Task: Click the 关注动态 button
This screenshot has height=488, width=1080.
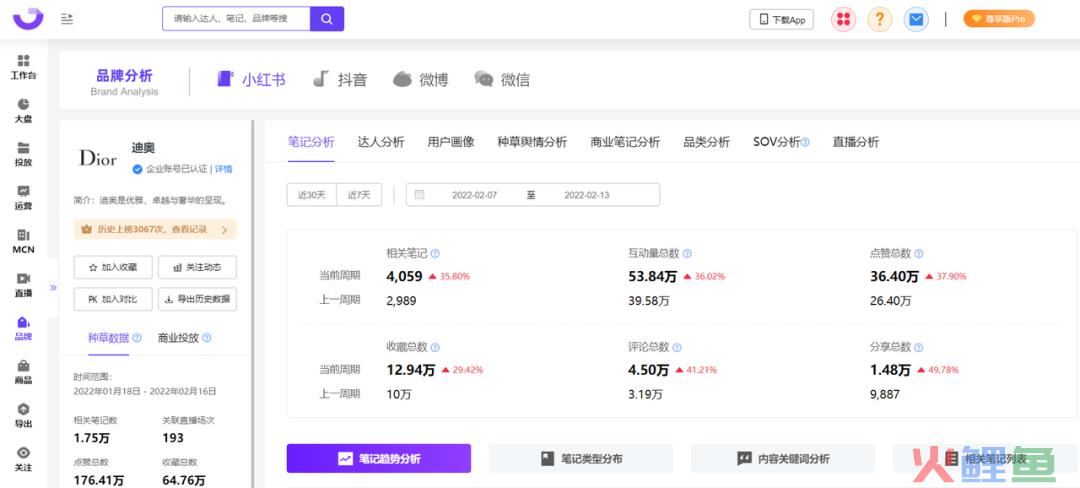Action: coord(198,267)
